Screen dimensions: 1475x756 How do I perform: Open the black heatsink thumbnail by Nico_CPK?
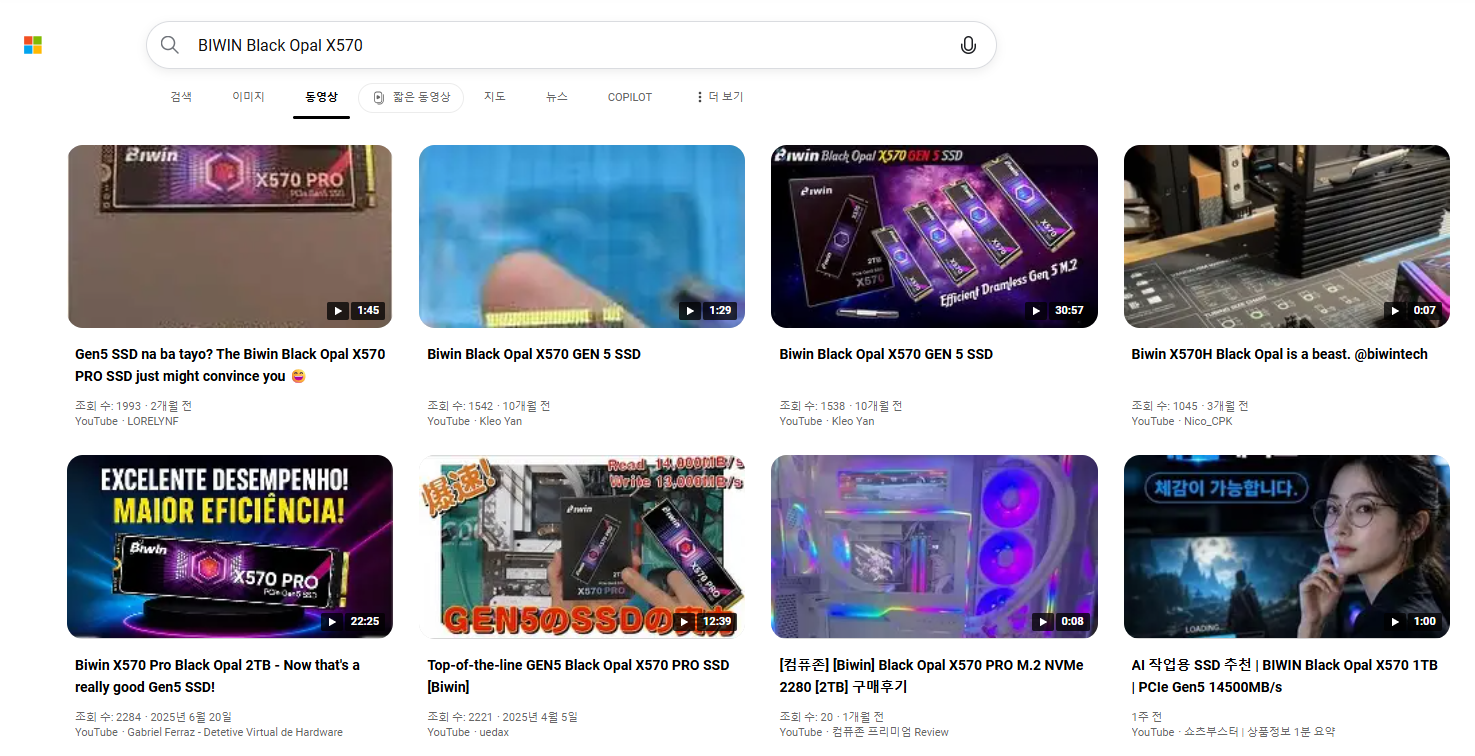(1287, 236)
